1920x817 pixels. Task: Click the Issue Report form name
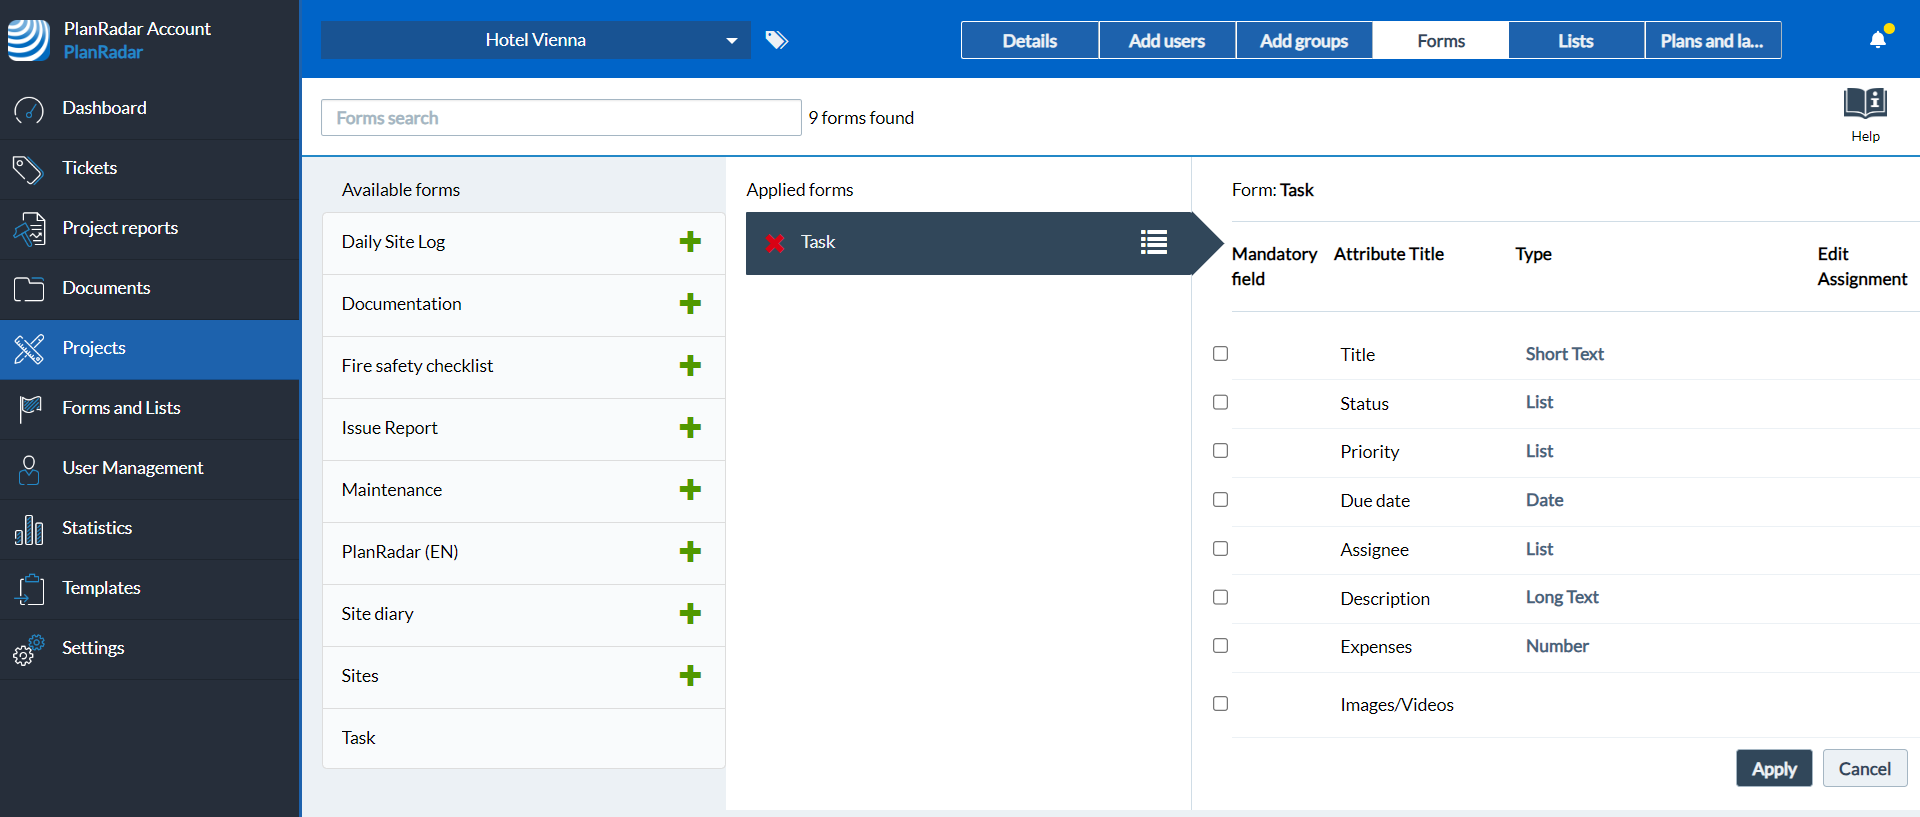coord(389,428)
